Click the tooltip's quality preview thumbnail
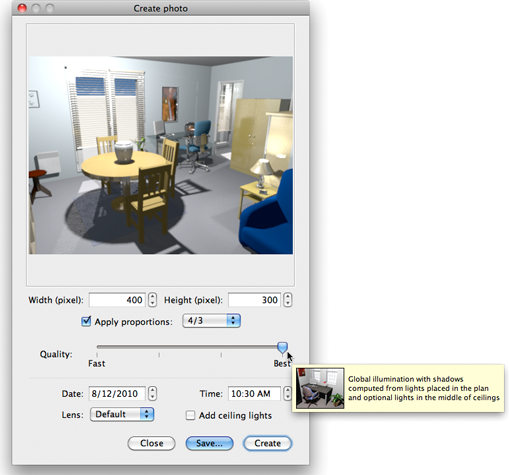Image resolution: width=509 pixels, height=475 pixels. click(320, 388)
